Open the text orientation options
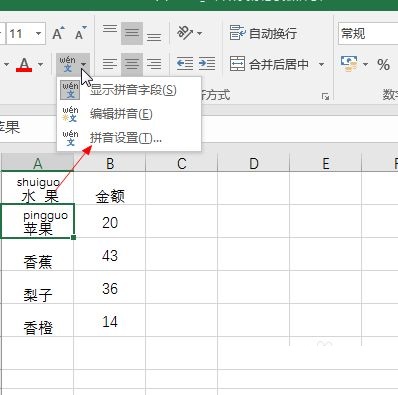Viewport: 398px width, 395px height. click(x=189, y=33)
